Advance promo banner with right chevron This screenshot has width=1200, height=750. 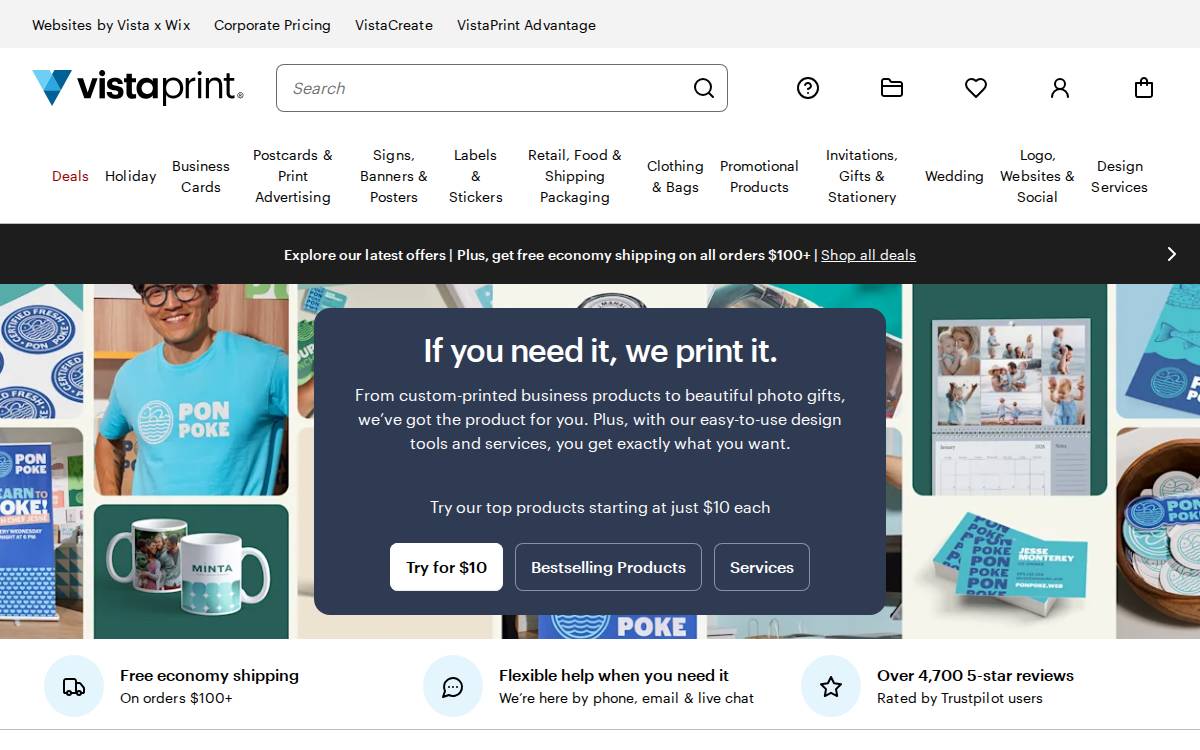[x=1172, y=254]
